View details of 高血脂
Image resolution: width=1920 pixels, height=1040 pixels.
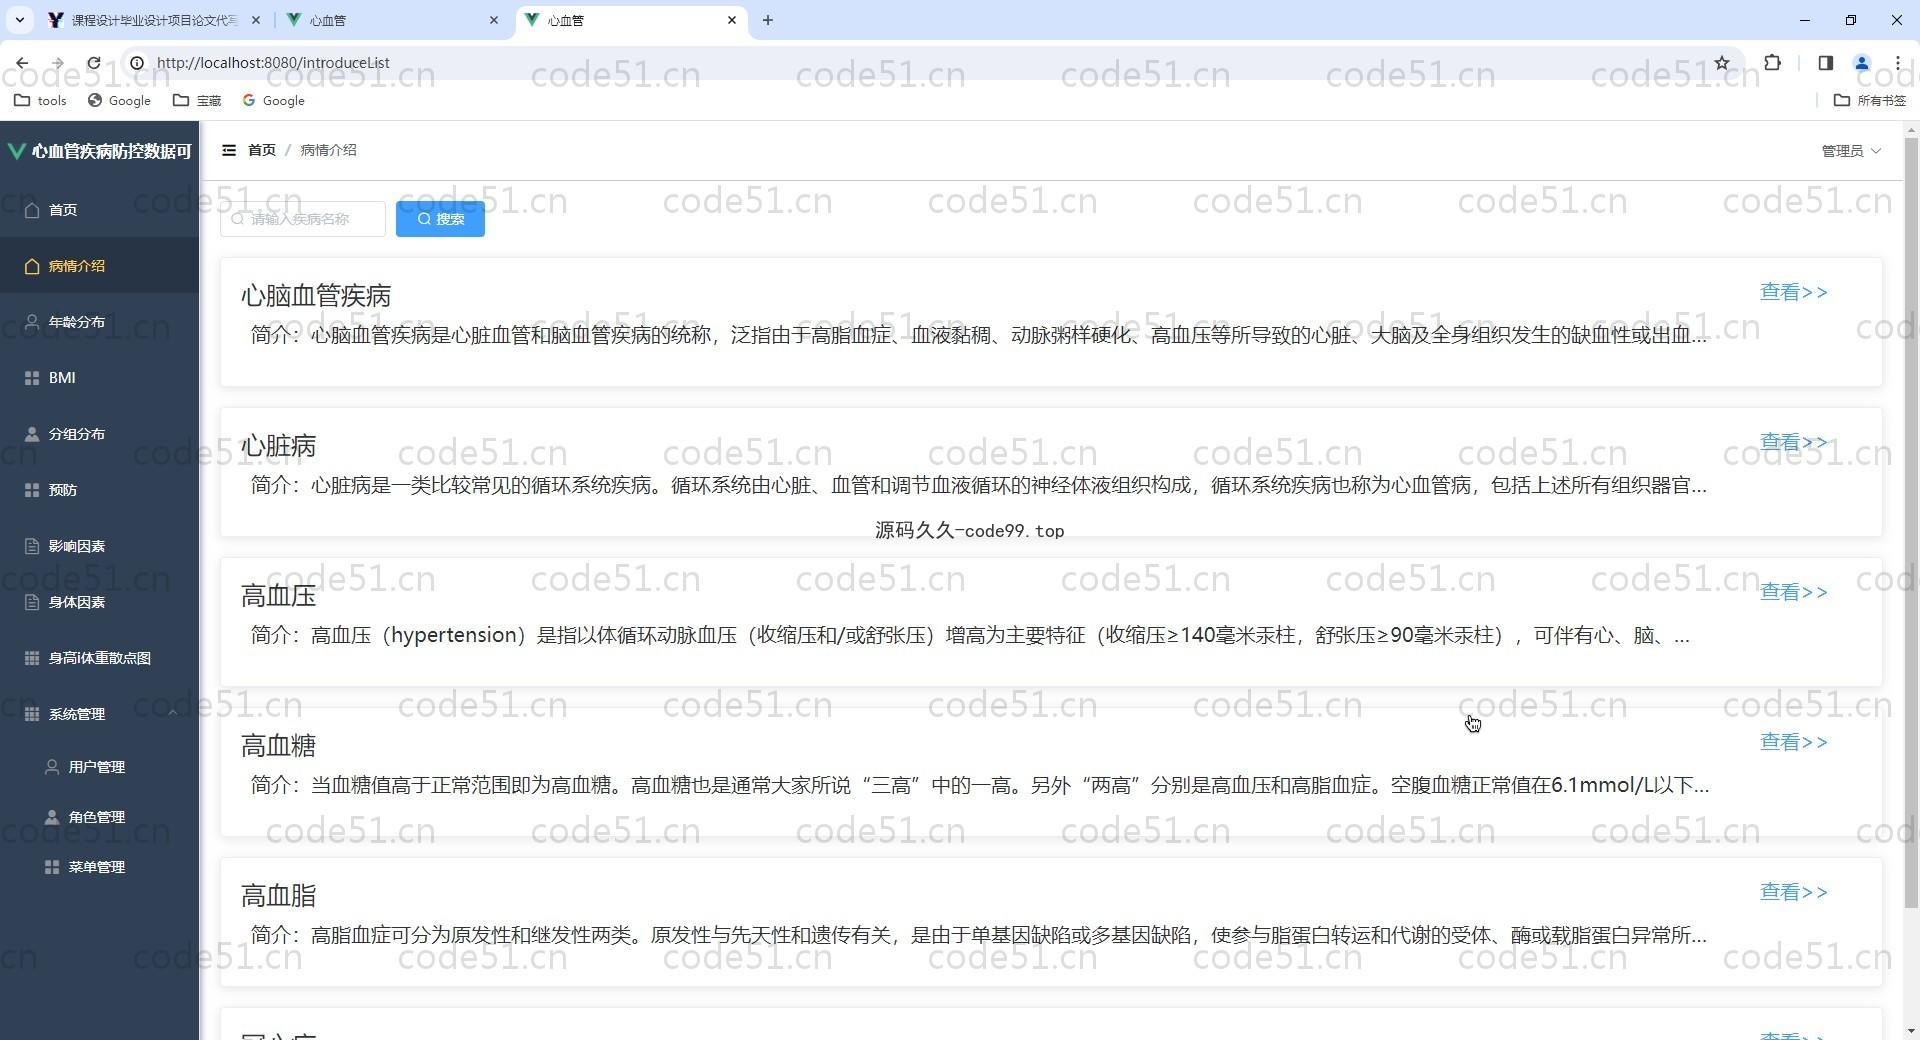coord(1793,892)
